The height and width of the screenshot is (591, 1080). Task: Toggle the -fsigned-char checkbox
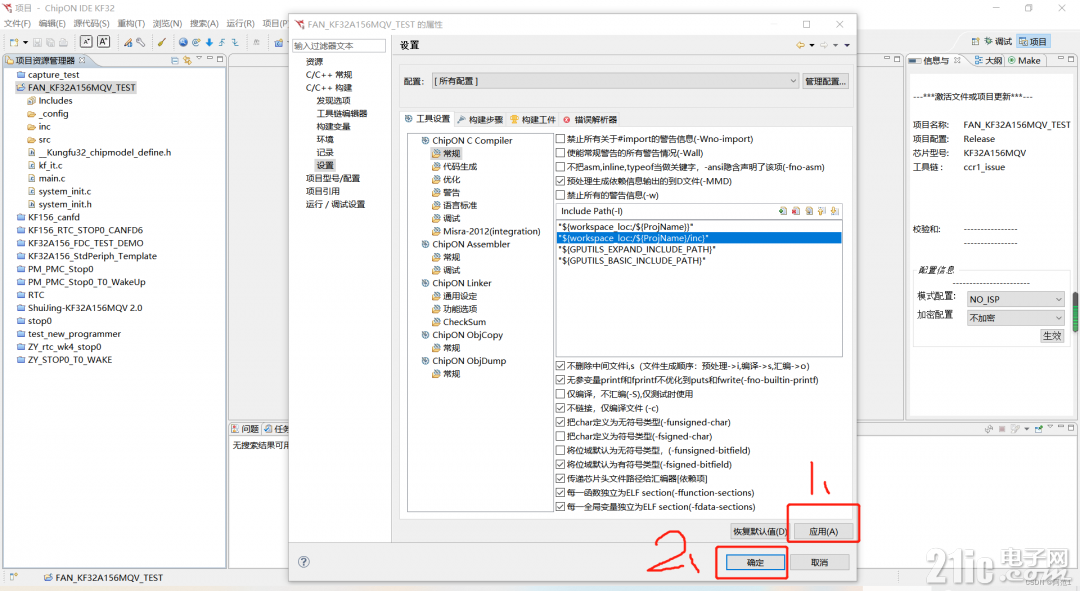coord(561,437)
